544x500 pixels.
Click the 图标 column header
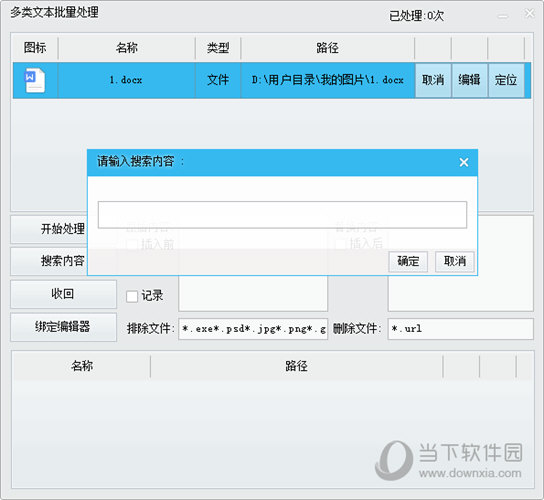(35, 48)
